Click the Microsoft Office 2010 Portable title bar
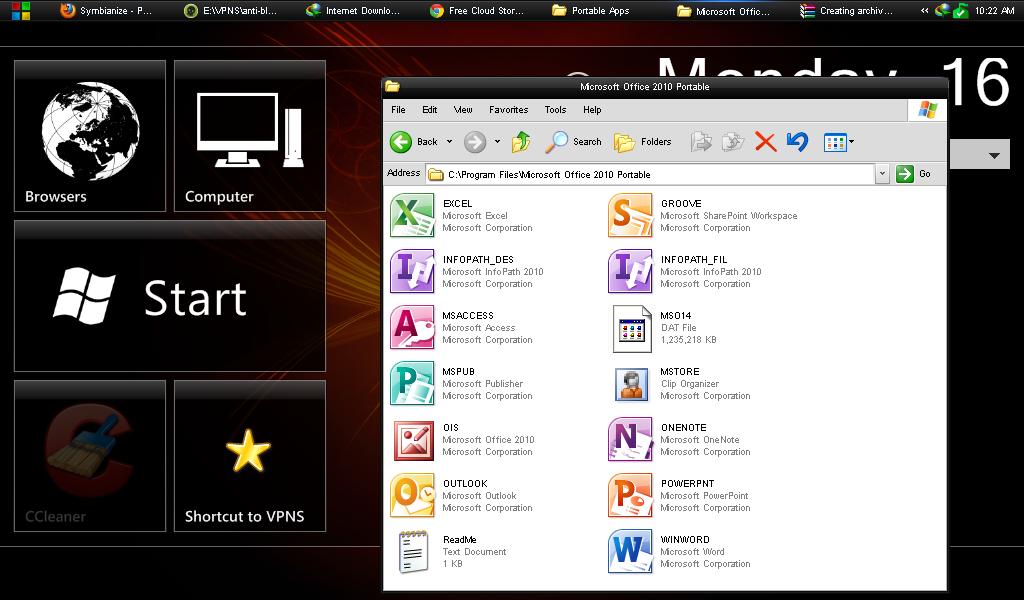Viewport: 1024px width, 600px height. pyautogui.click(x=665, y=86)
